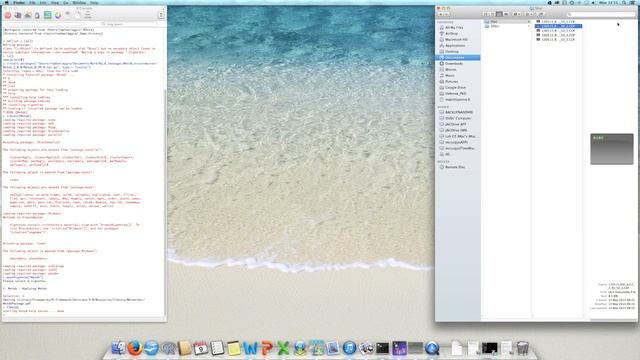The width and height of the screenshot is (640, 360).
Task: Open Pictures from Finder sidebar
Action: tap(451, 82)
